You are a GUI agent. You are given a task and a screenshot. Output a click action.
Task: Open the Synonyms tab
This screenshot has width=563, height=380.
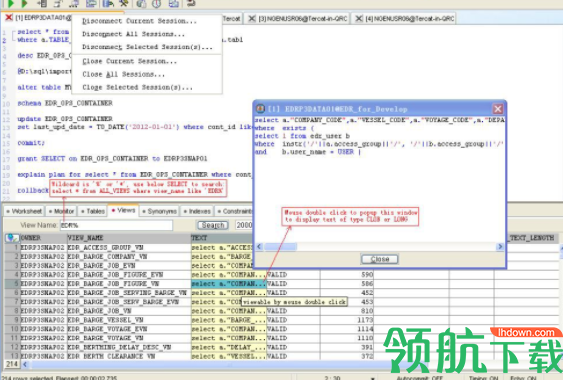(159, 211)
